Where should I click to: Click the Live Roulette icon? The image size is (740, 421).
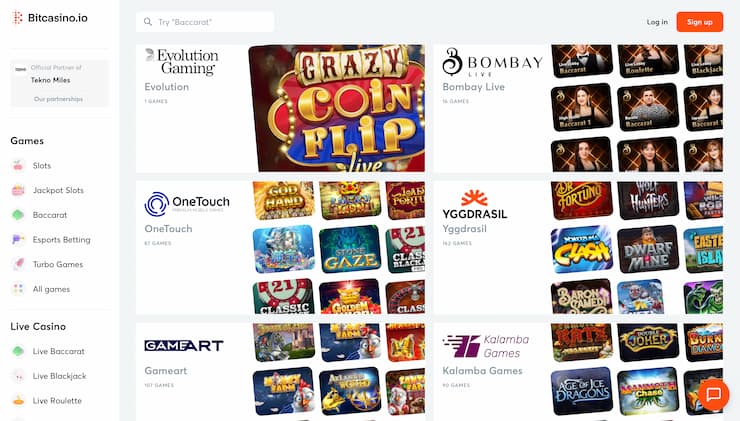[18, 401]
